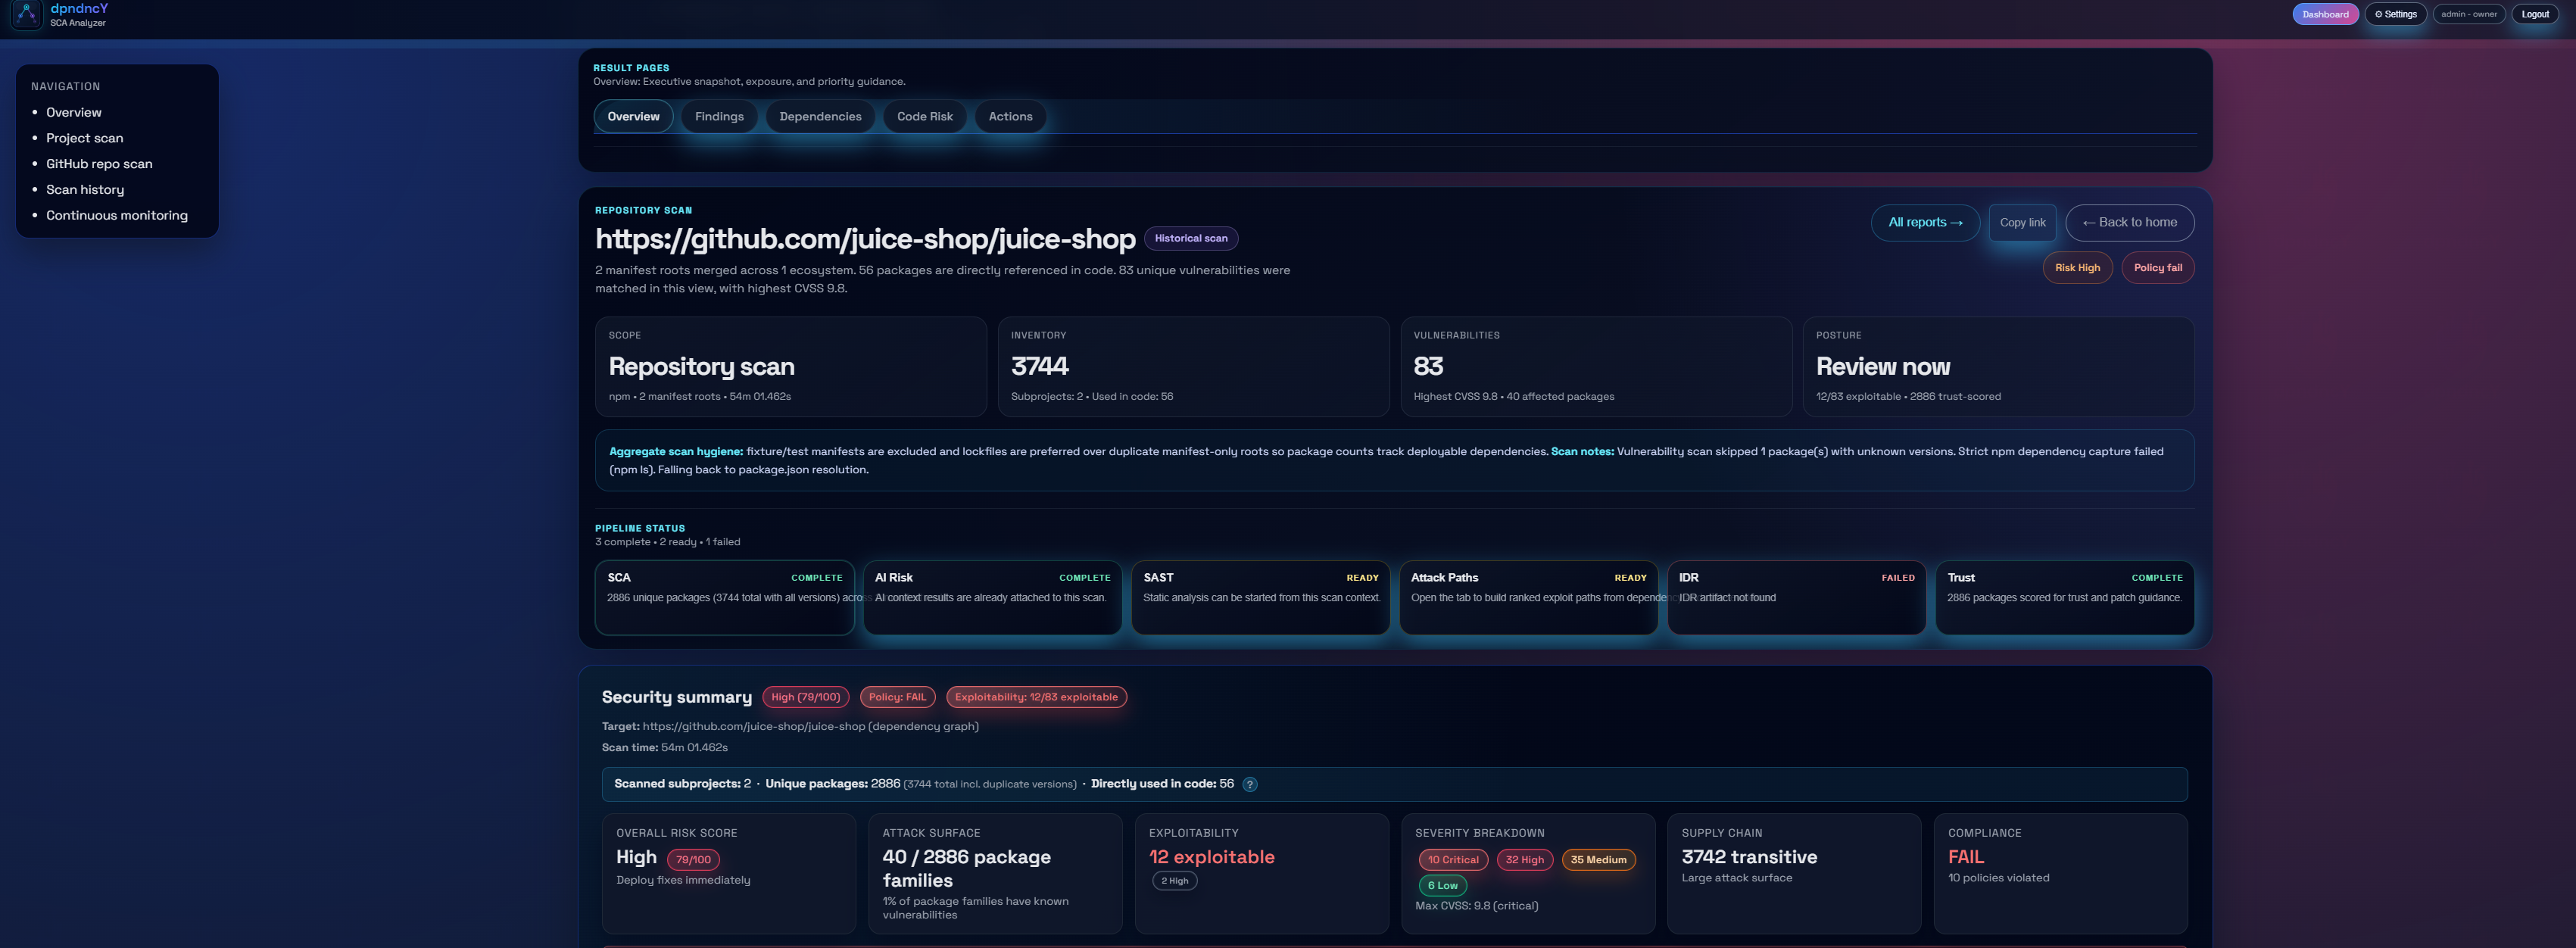Toggle the 35 Medium severity filter
The width and height of the screenshot is (2576, 948).
coord(1598,859)
